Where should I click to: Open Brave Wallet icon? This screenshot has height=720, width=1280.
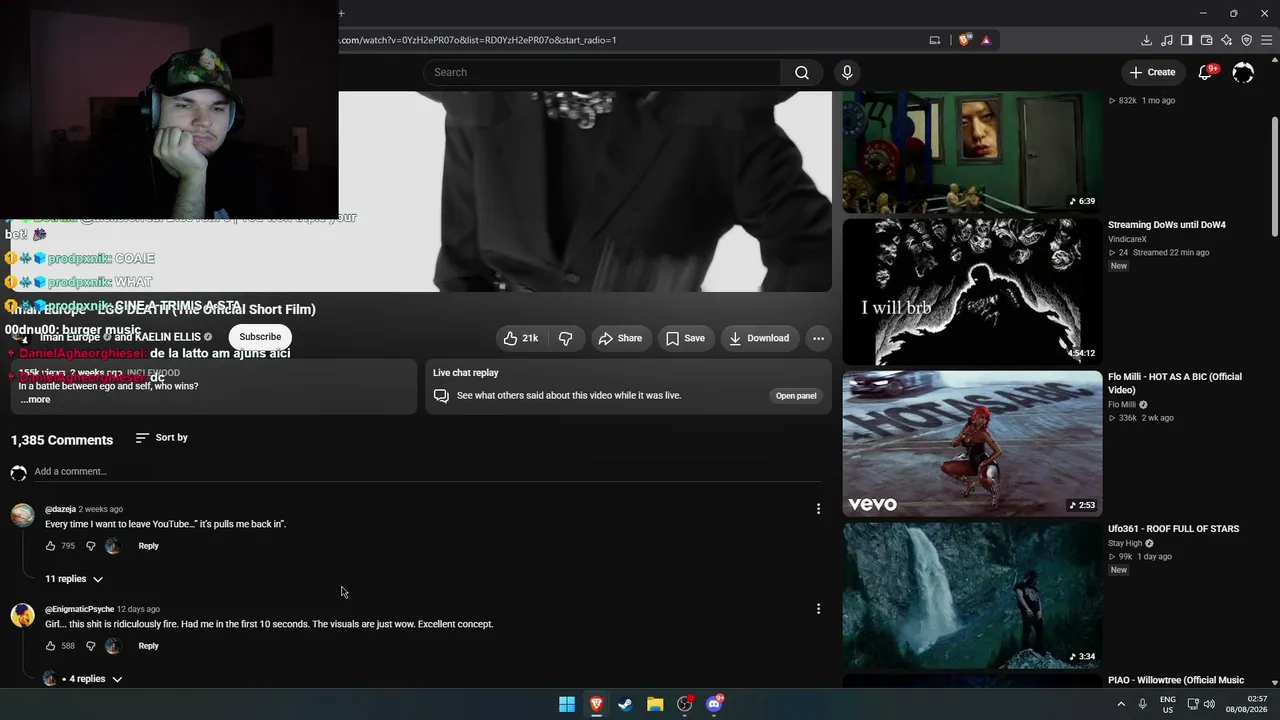(x=1206, y=40)
